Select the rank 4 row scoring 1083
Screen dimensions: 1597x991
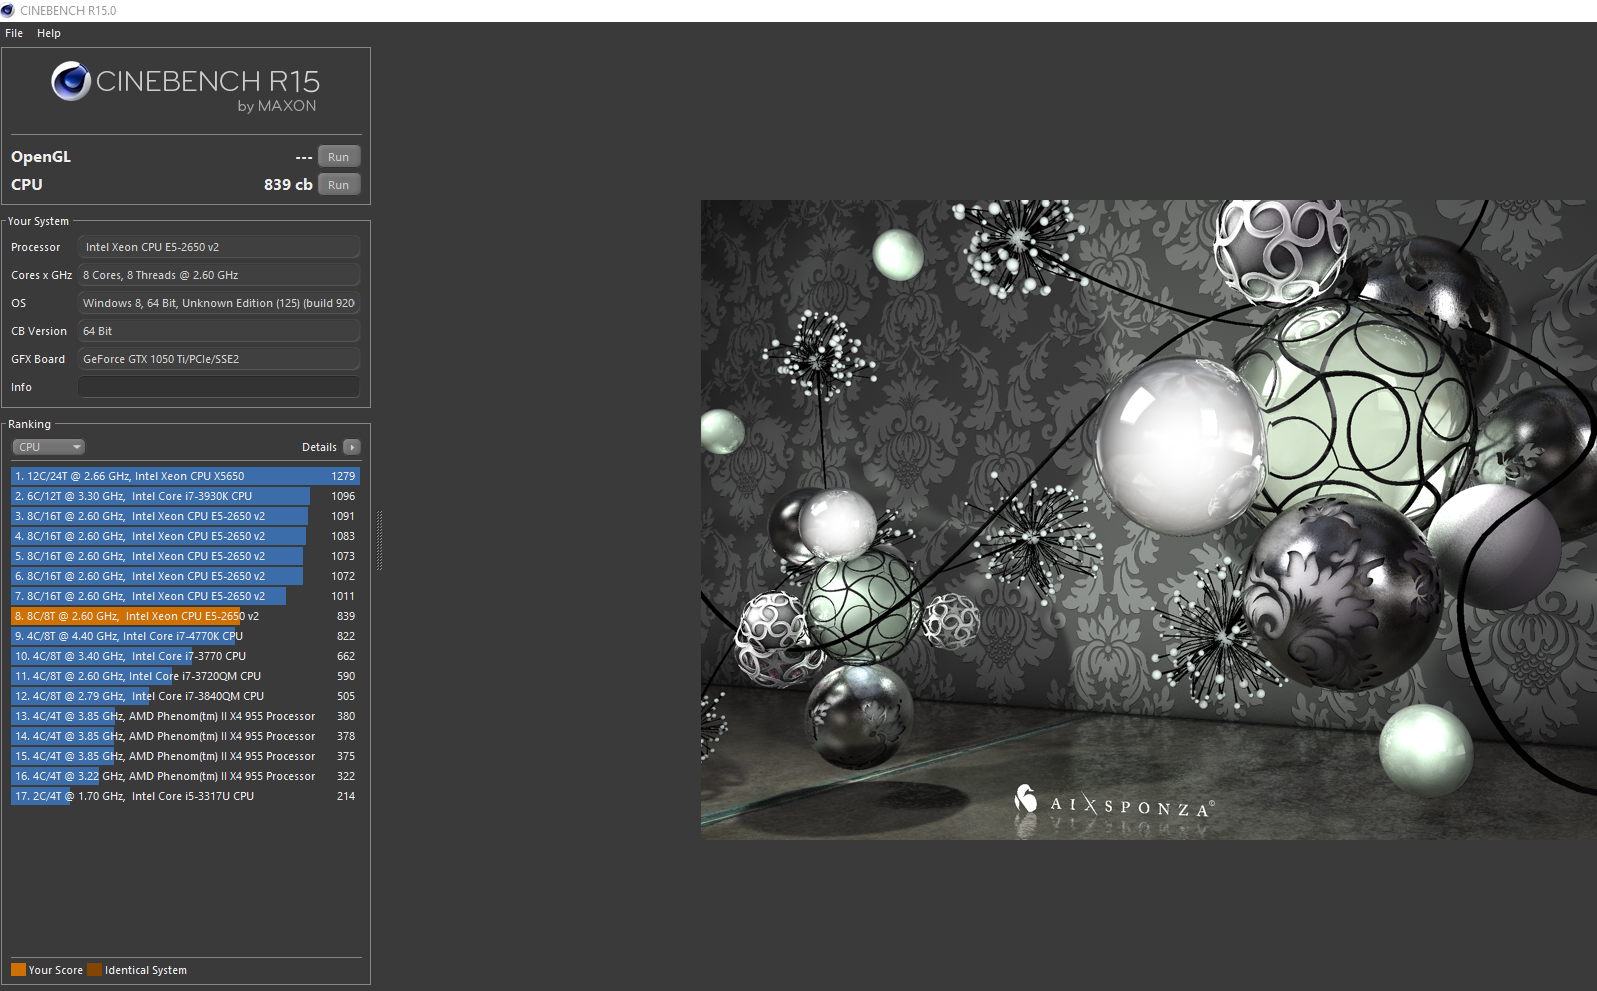tap(185, 536)
